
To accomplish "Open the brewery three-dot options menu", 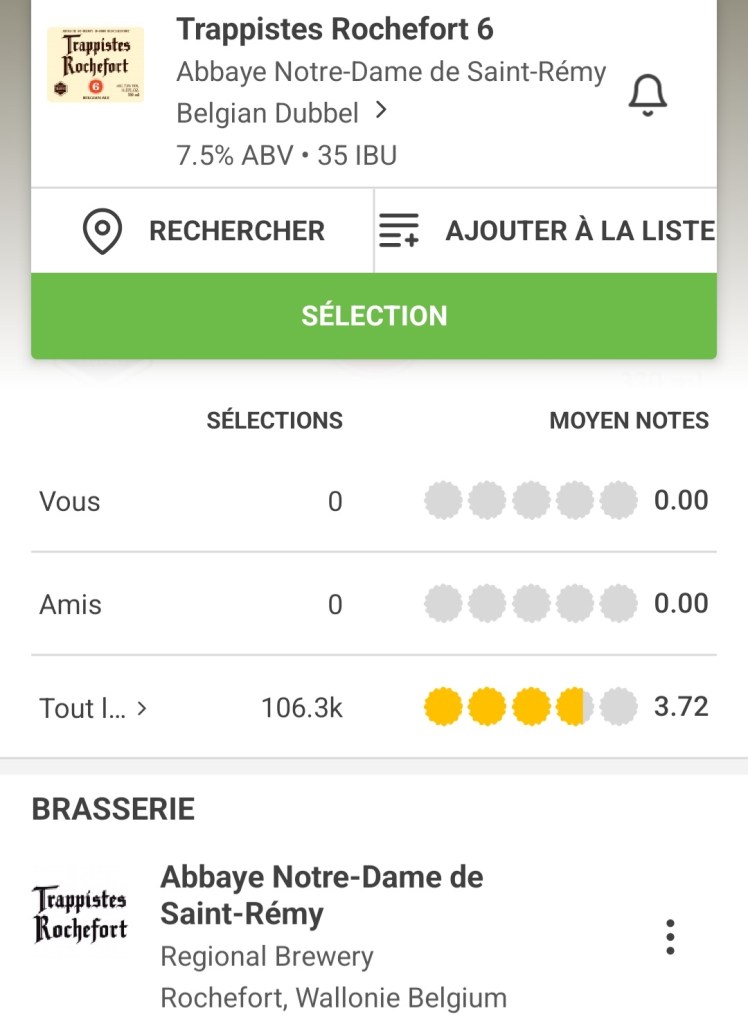I will pyautogui.click(x=670, y=937).
